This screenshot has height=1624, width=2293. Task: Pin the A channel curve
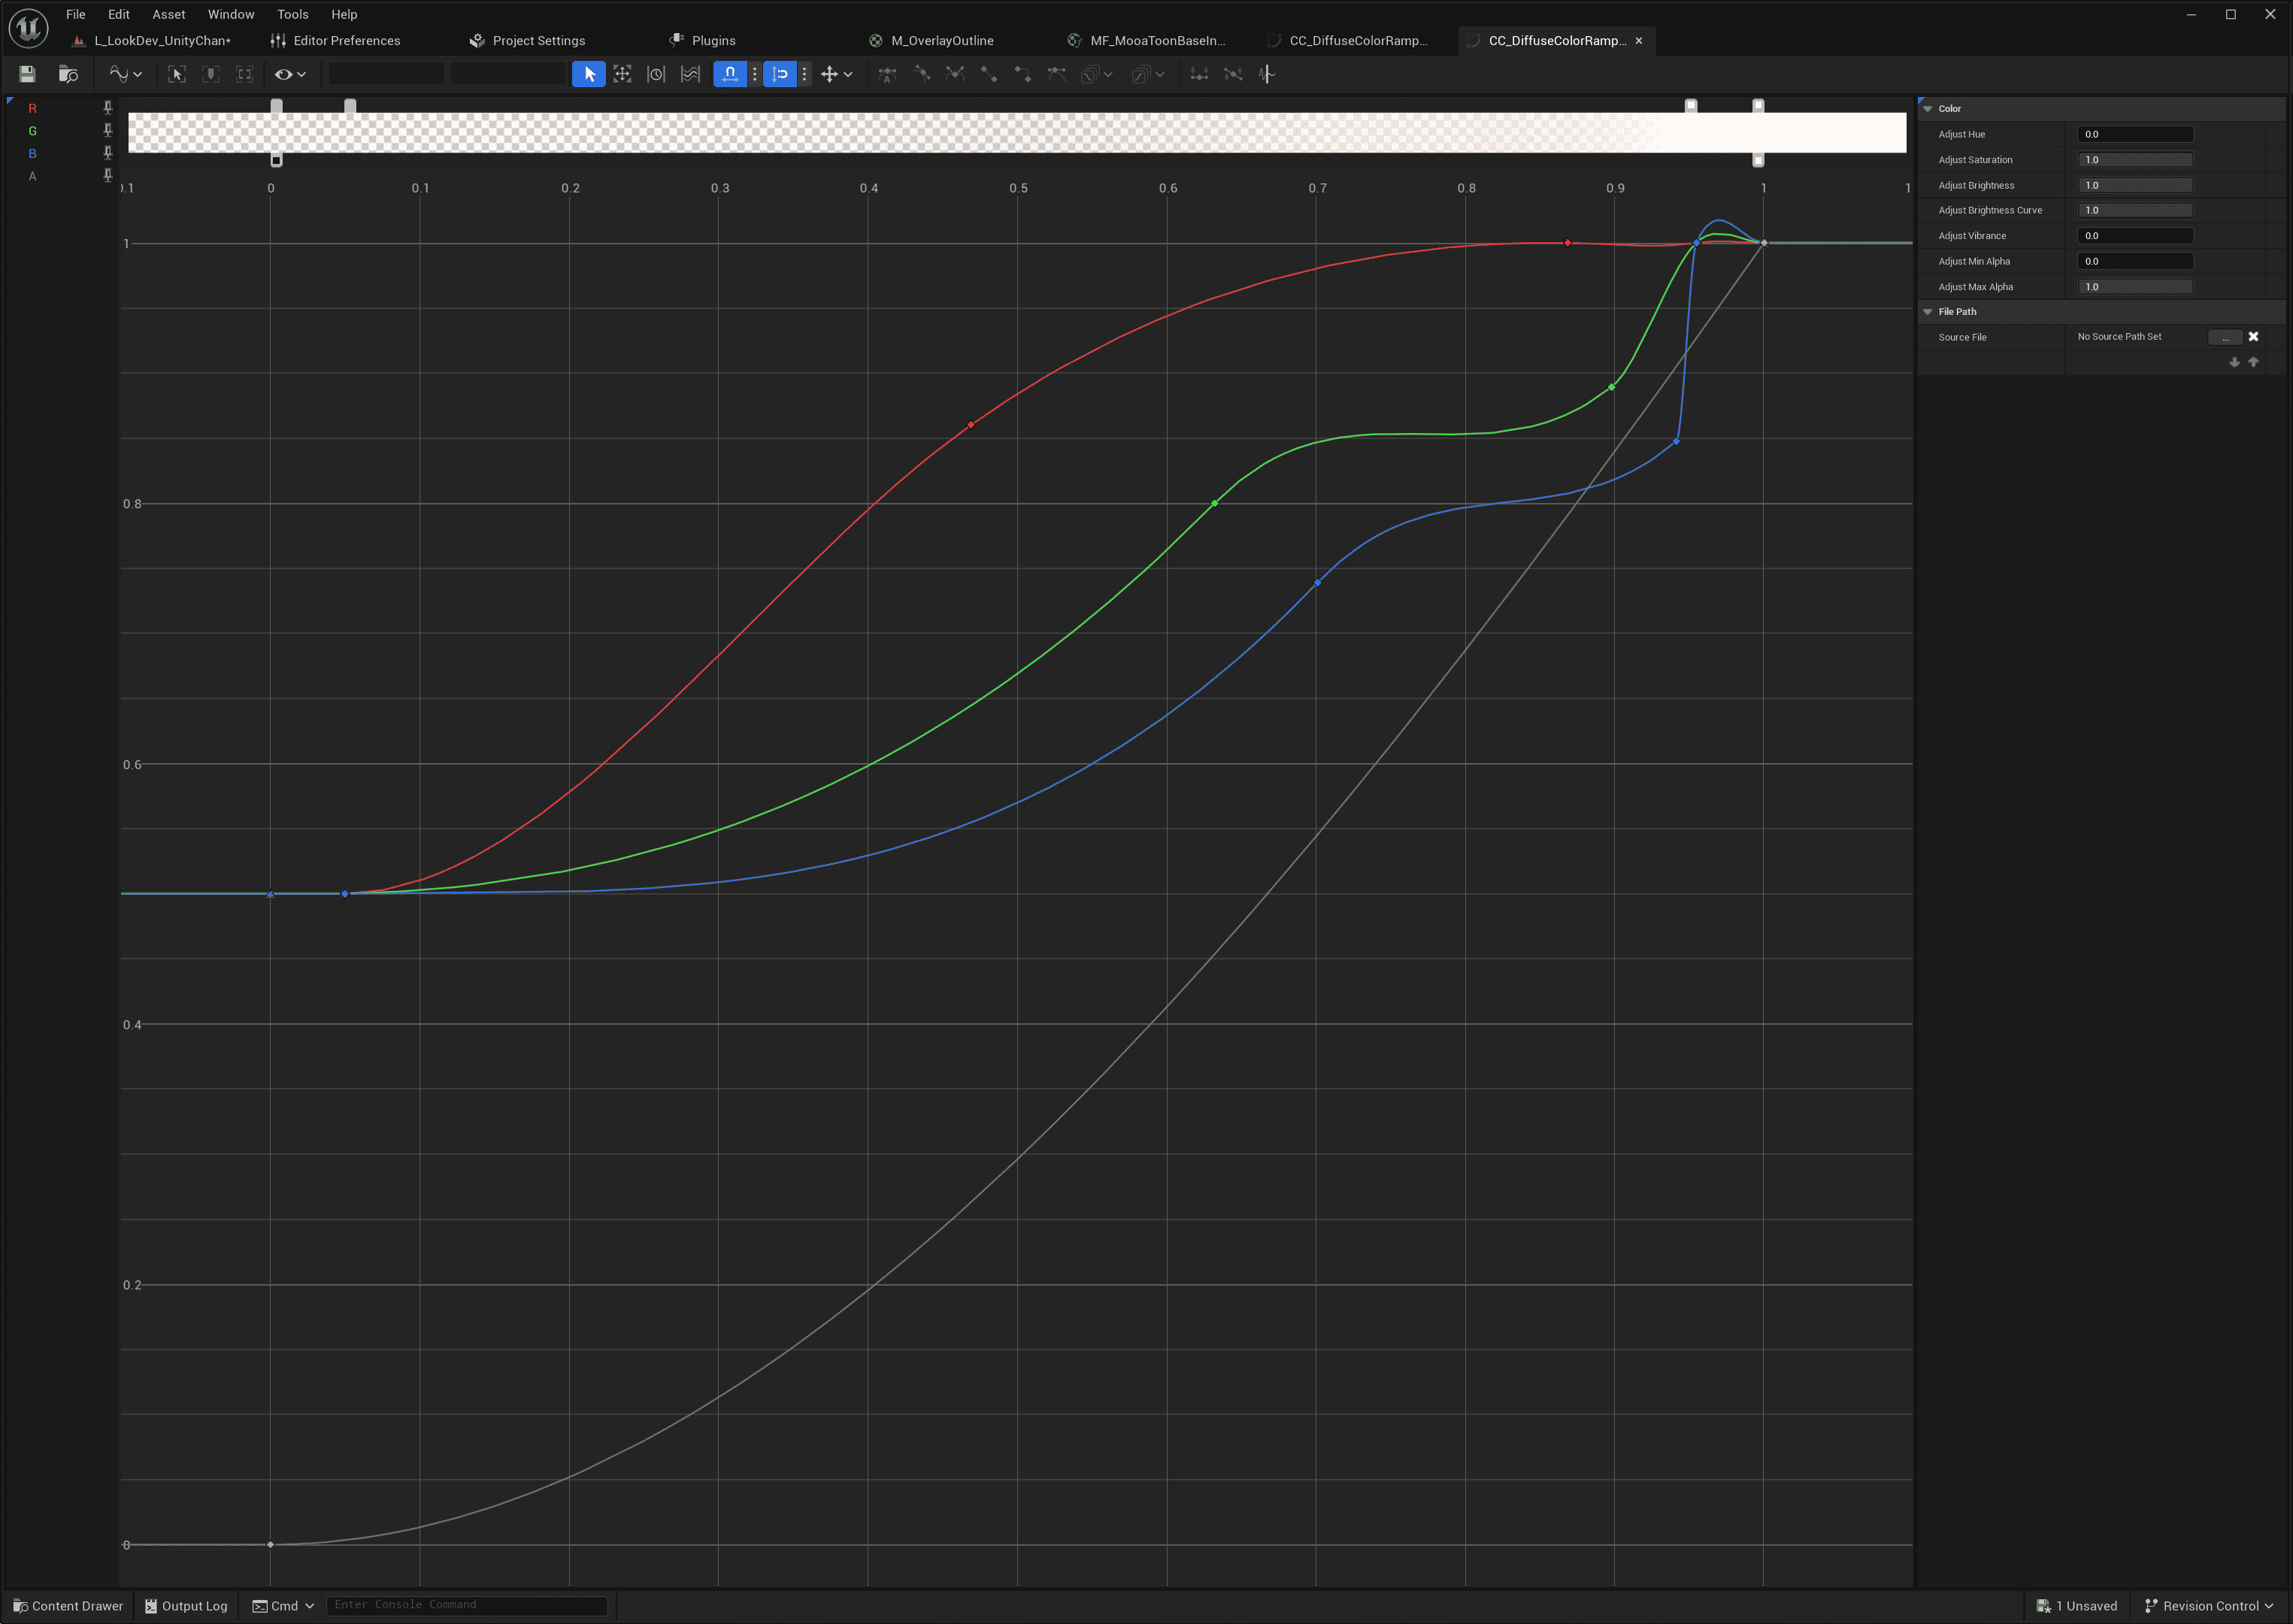(108, 176)
